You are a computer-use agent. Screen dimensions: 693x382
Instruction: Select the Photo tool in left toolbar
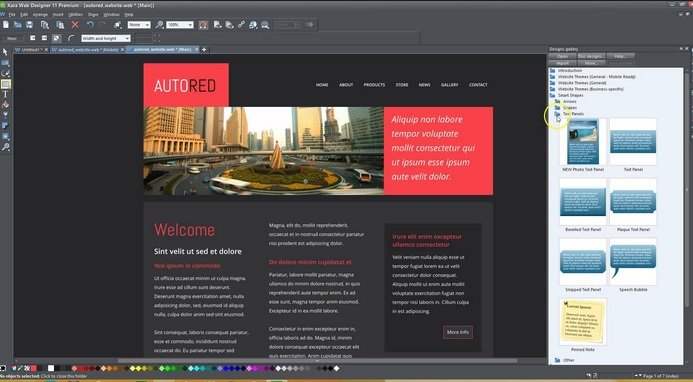point(5,63)
